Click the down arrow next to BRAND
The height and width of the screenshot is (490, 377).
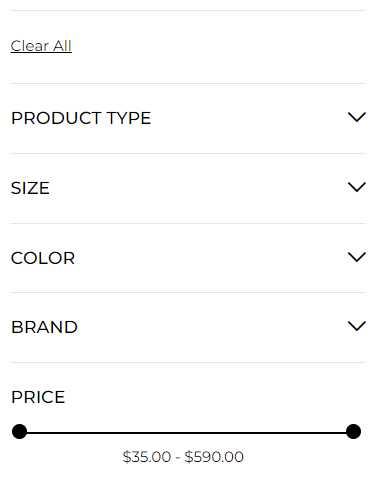[357, 326]
